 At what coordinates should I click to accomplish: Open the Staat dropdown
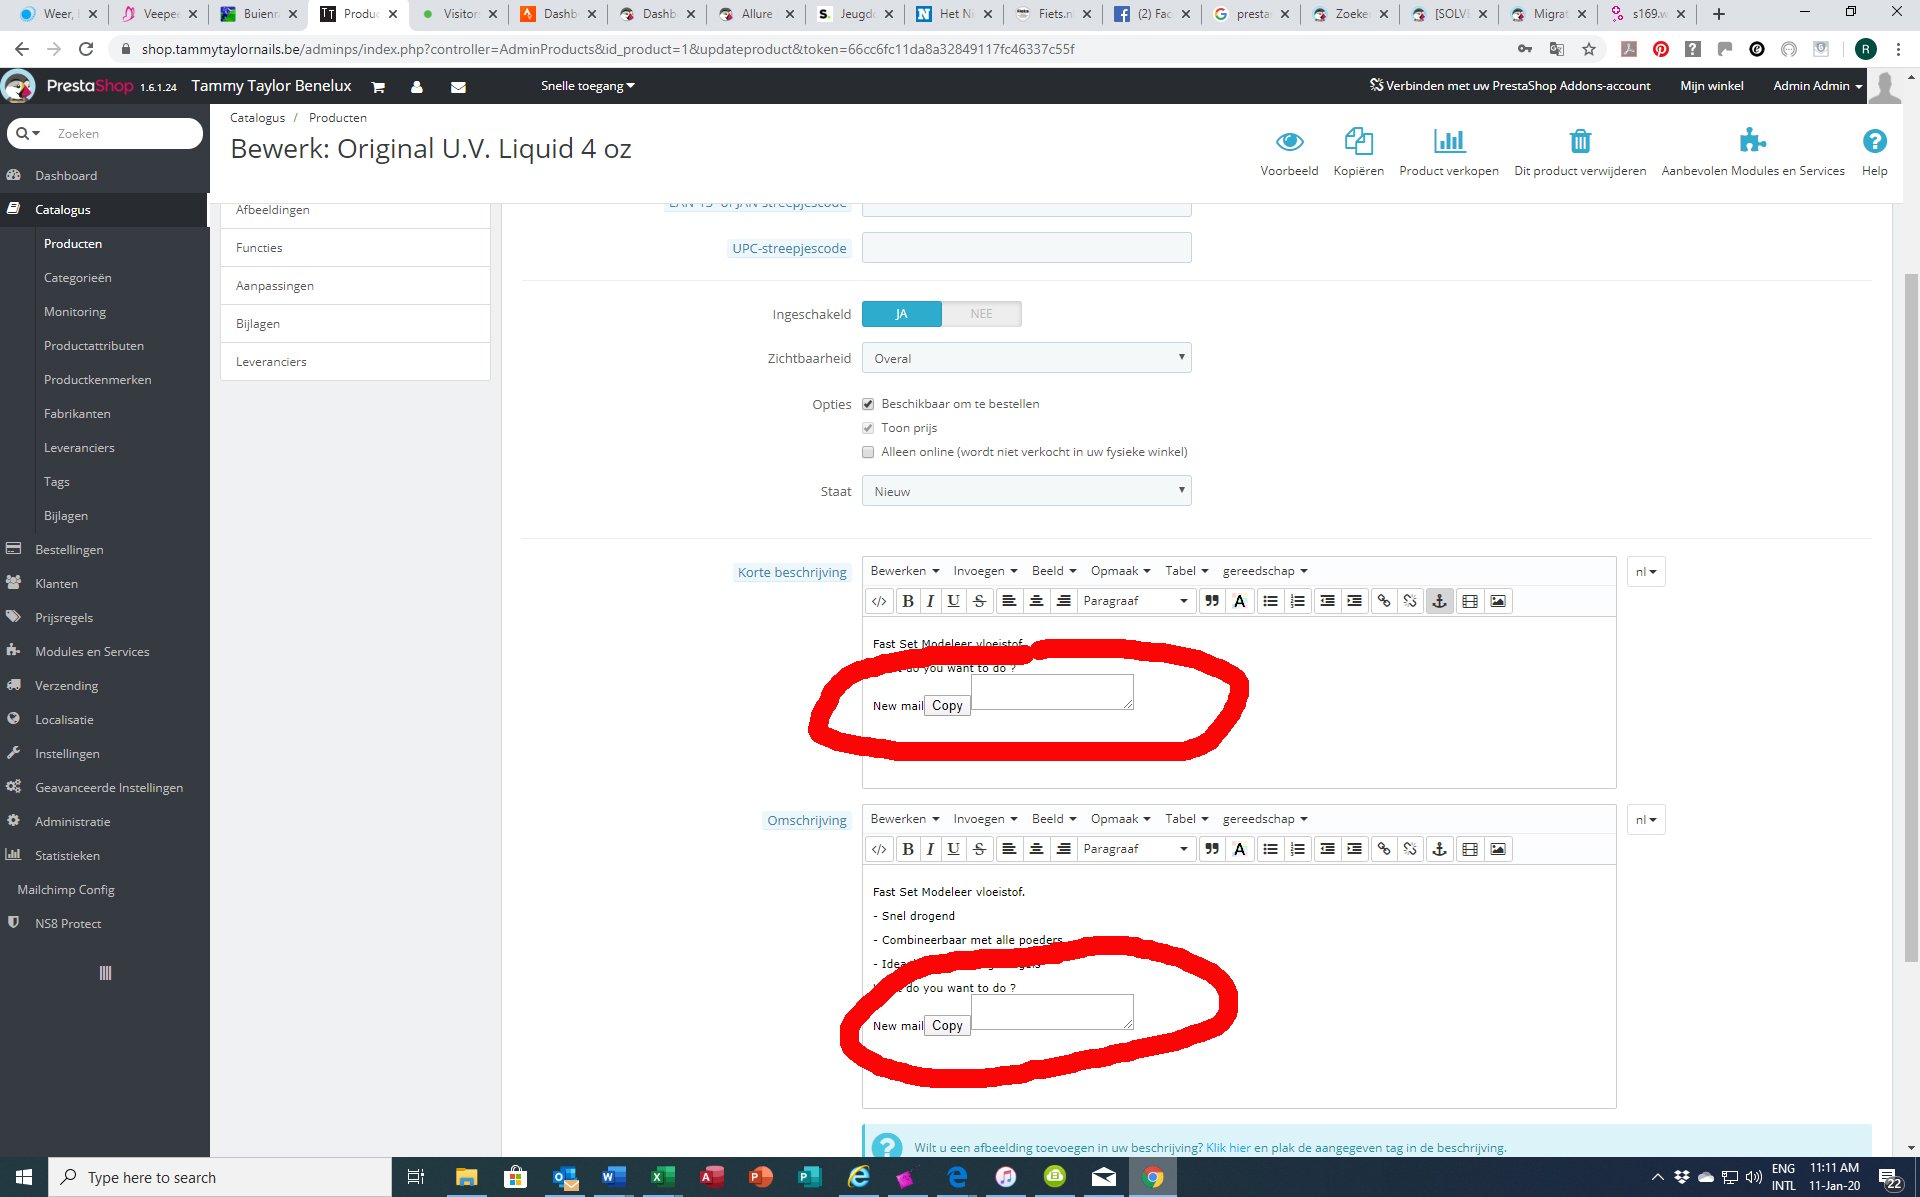[x=1026, y=491]
